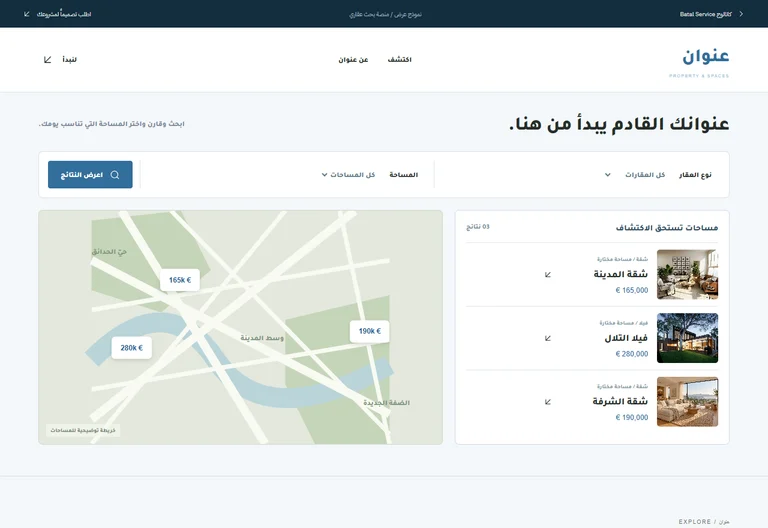Click the شقة المدينة living room thumbnail
The height and width of the screenshot is (528, 768).
tap(687, 274)
